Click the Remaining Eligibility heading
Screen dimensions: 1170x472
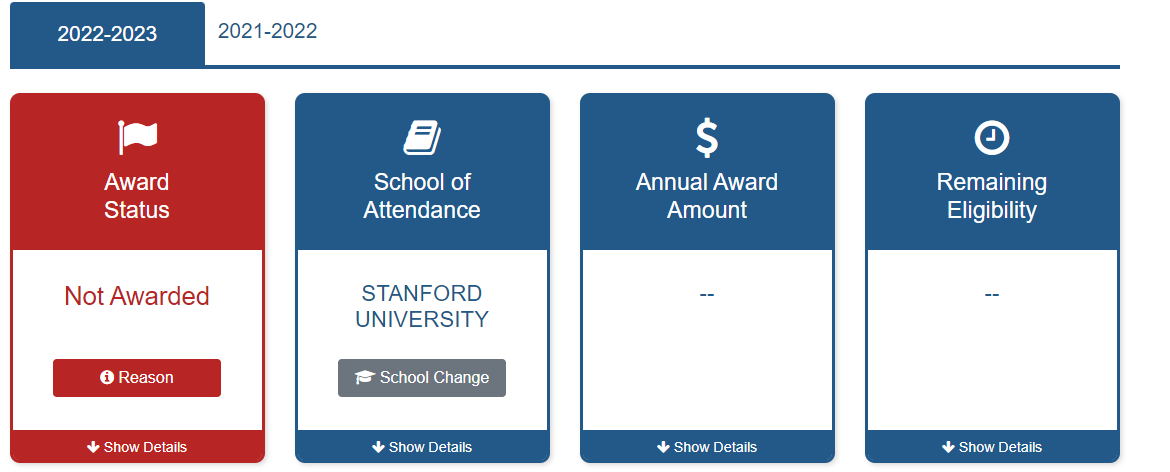pyautogui.click(x=992, y=196)
